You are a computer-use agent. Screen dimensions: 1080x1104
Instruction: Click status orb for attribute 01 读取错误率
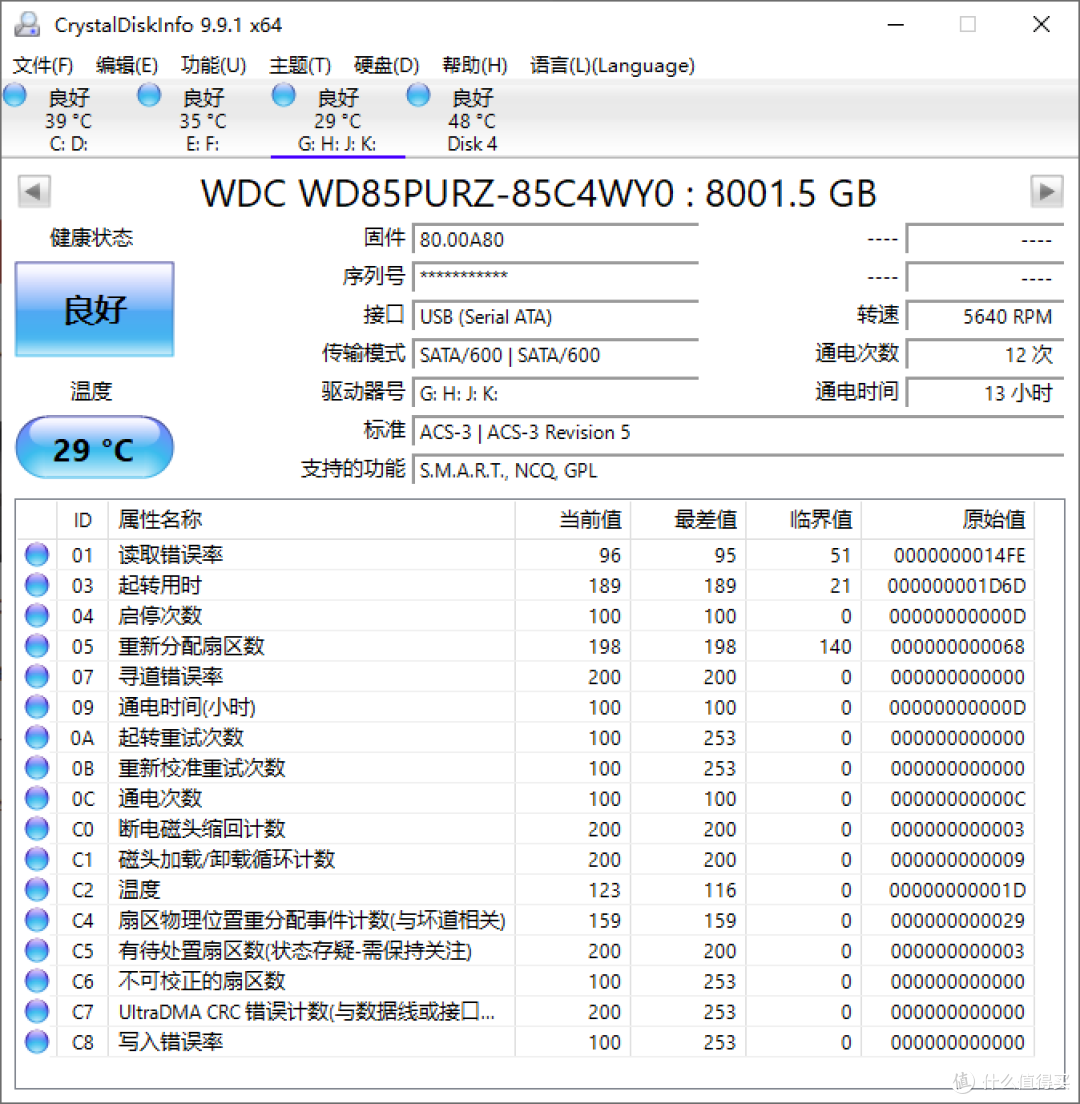coord(37,555)
